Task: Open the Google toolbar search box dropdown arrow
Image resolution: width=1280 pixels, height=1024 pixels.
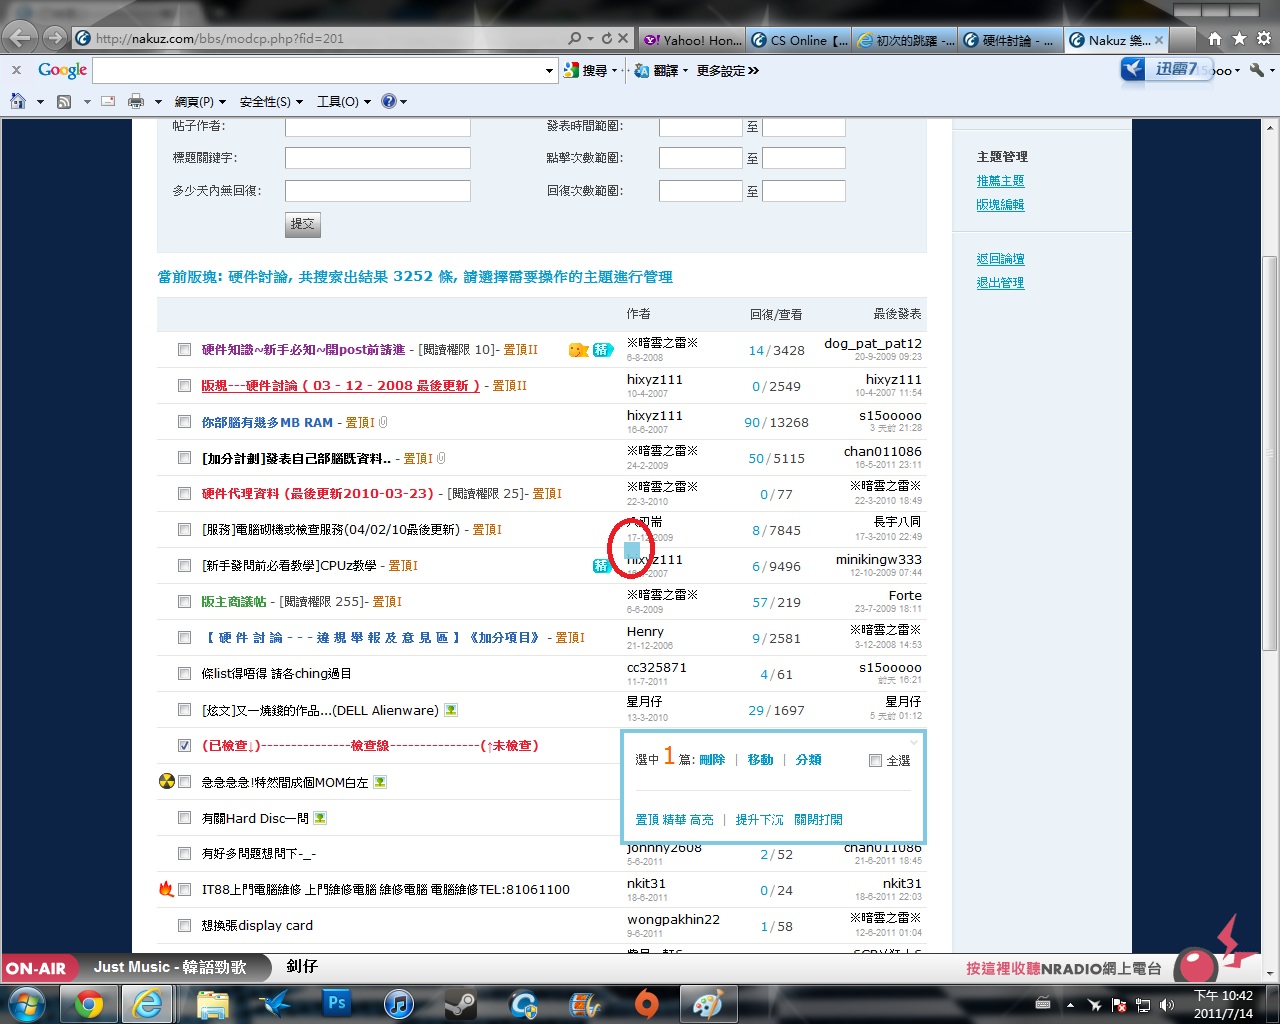Action: (549, 71)
